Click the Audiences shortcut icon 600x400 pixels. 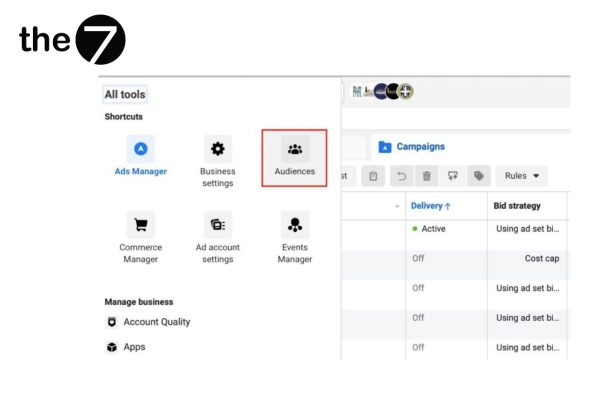tap(294, 150)
